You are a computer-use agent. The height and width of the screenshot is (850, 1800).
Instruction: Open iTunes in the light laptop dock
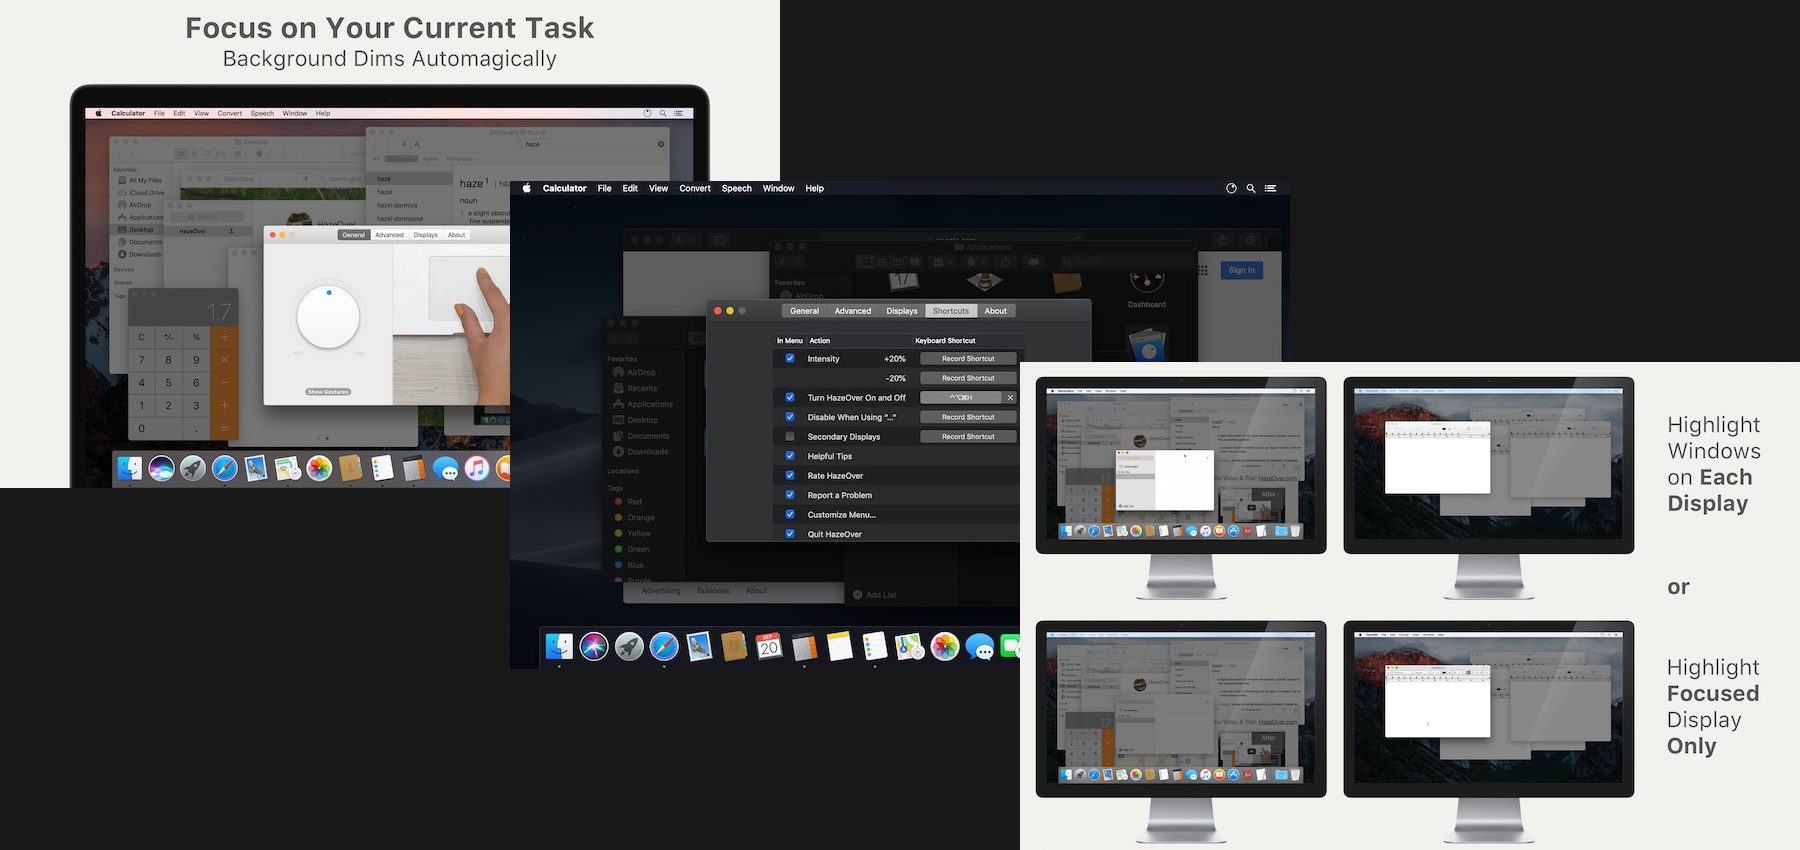pos(477,468)
